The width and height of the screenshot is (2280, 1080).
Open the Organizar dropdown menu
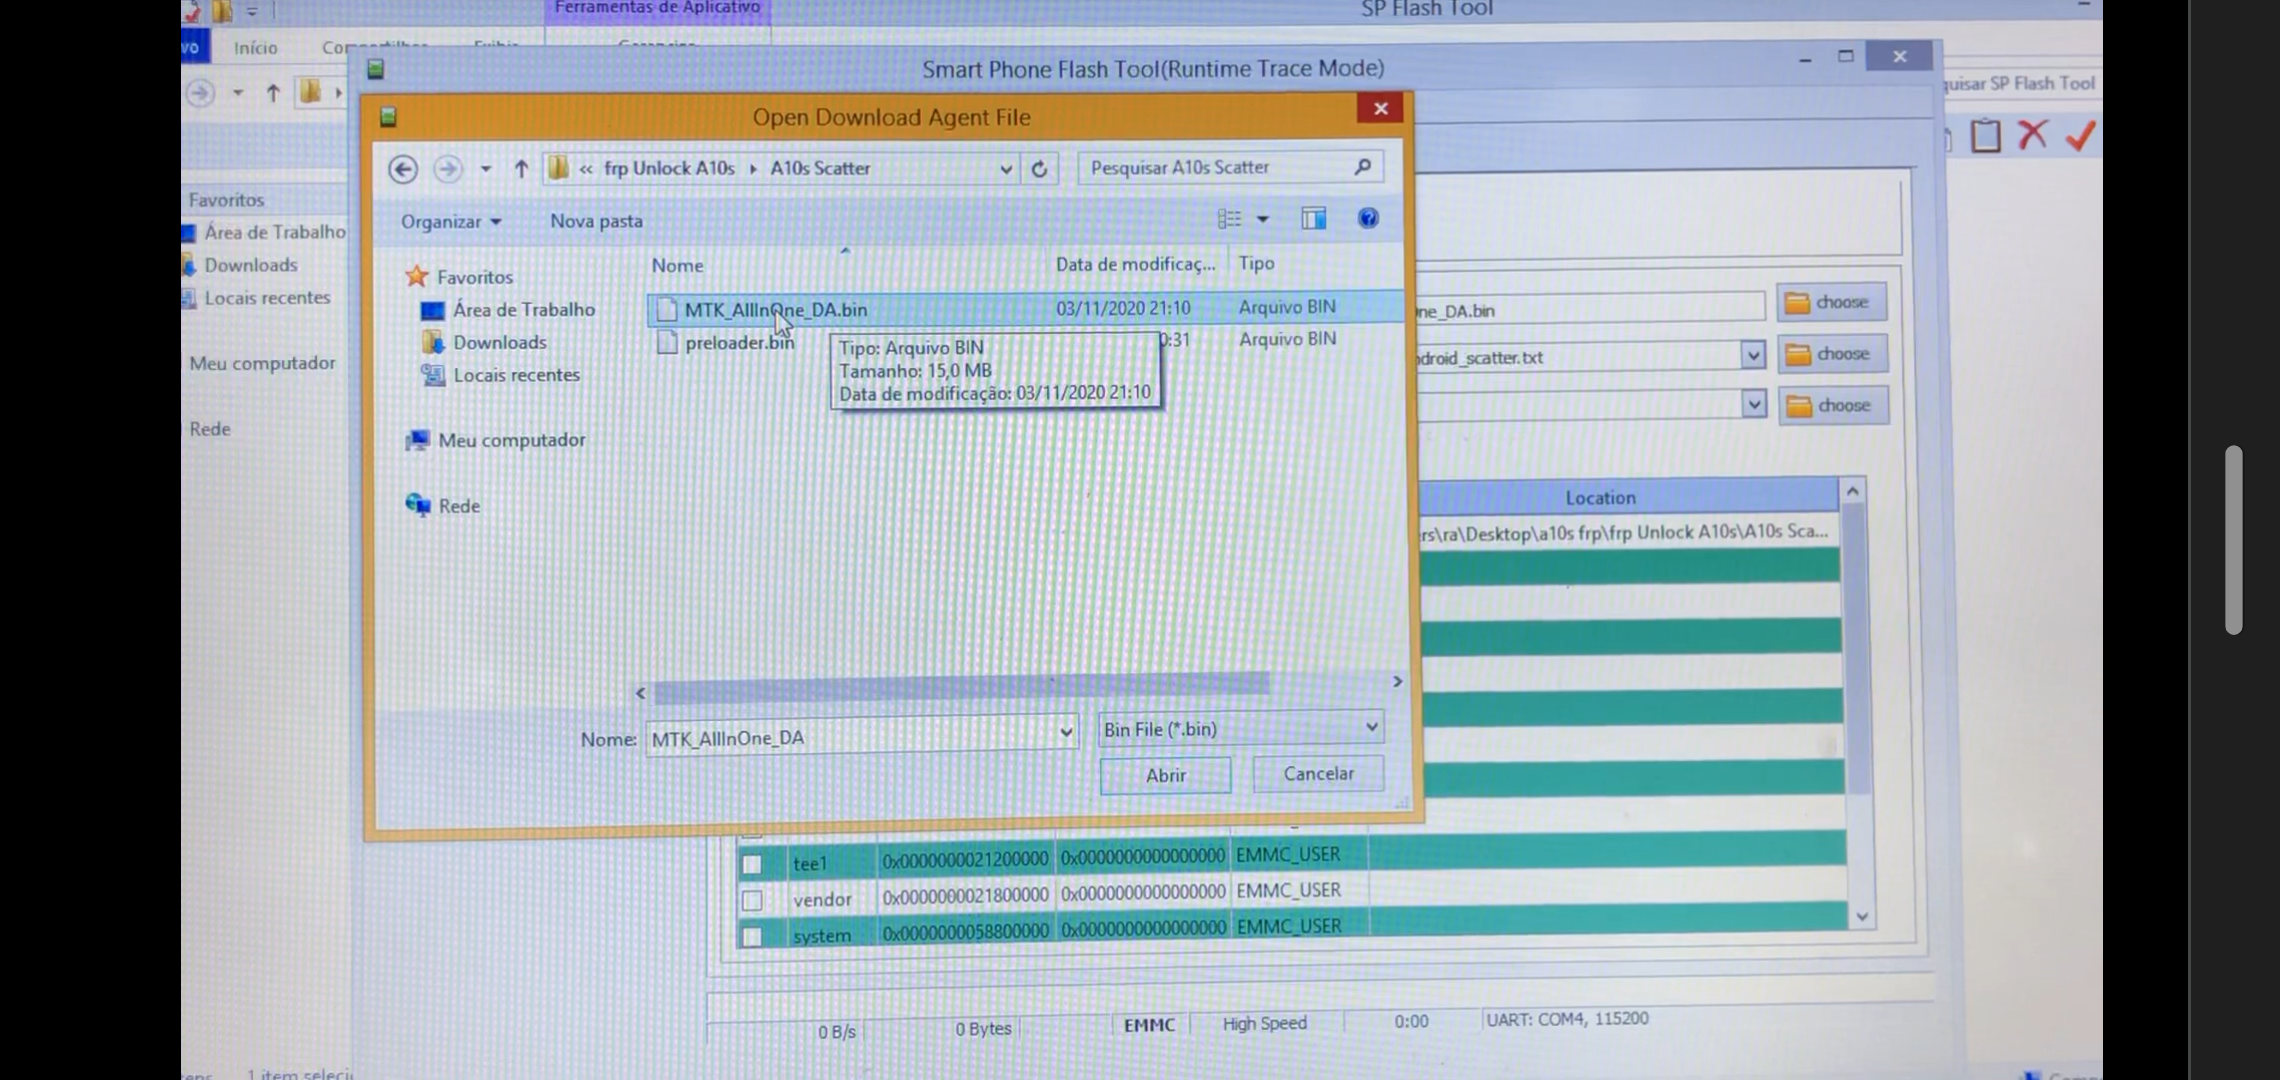(x=451, y=222)
